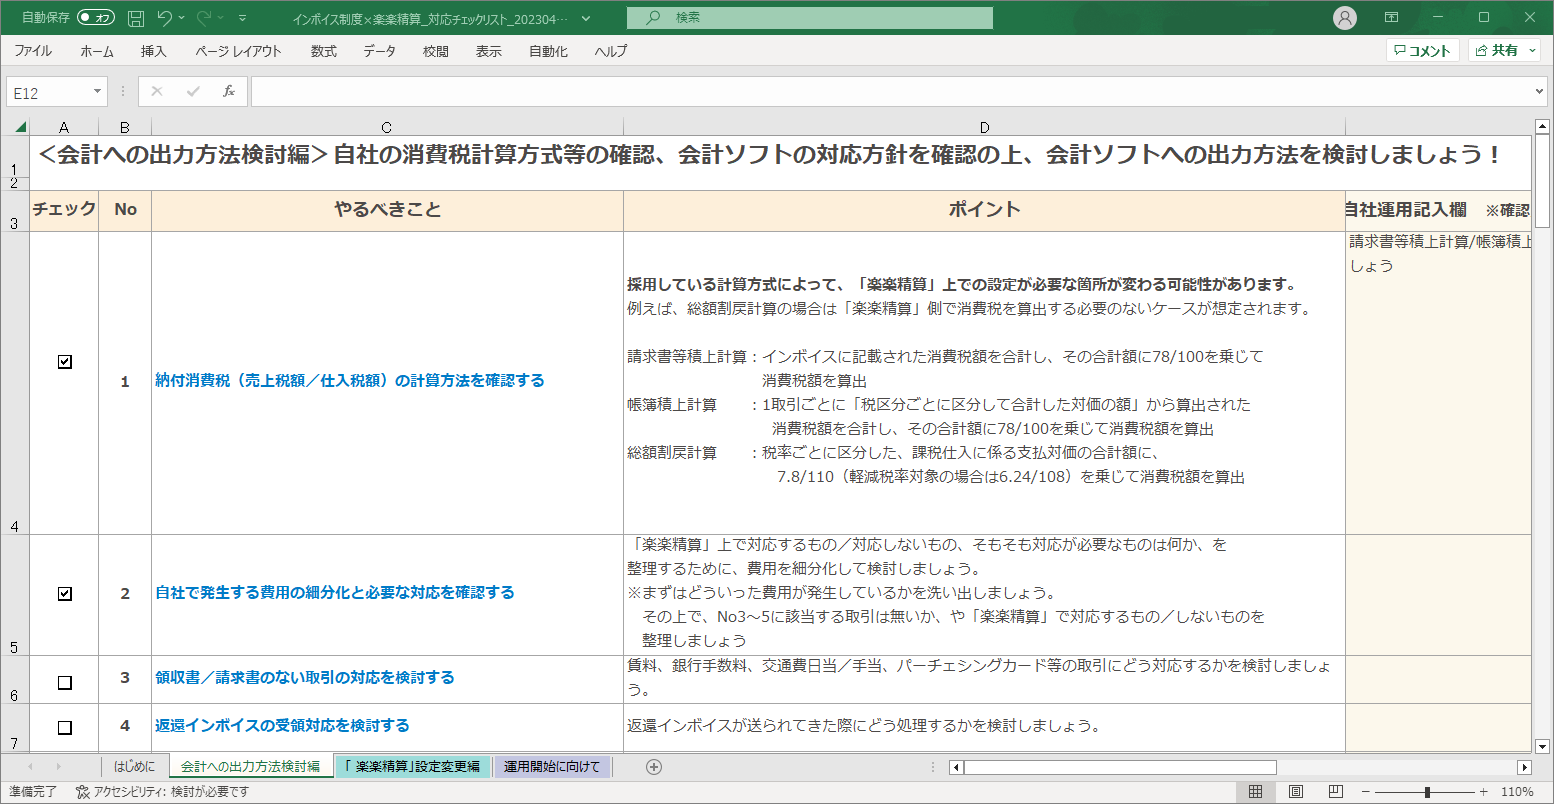Viewport: 1554px width, 804px height.
Task: Click the zoom slider handle
Action: point(1427,792)
